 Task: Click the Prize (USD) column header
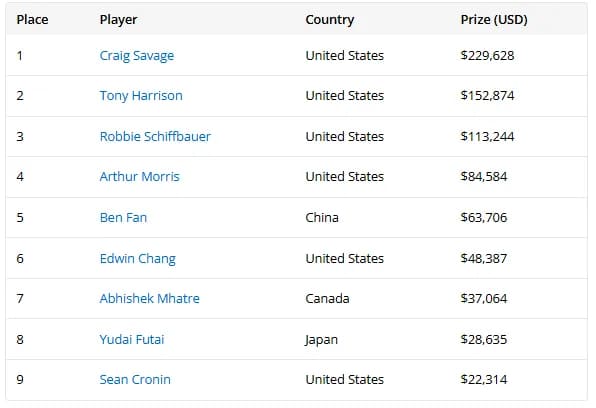[x=494, y=20]
